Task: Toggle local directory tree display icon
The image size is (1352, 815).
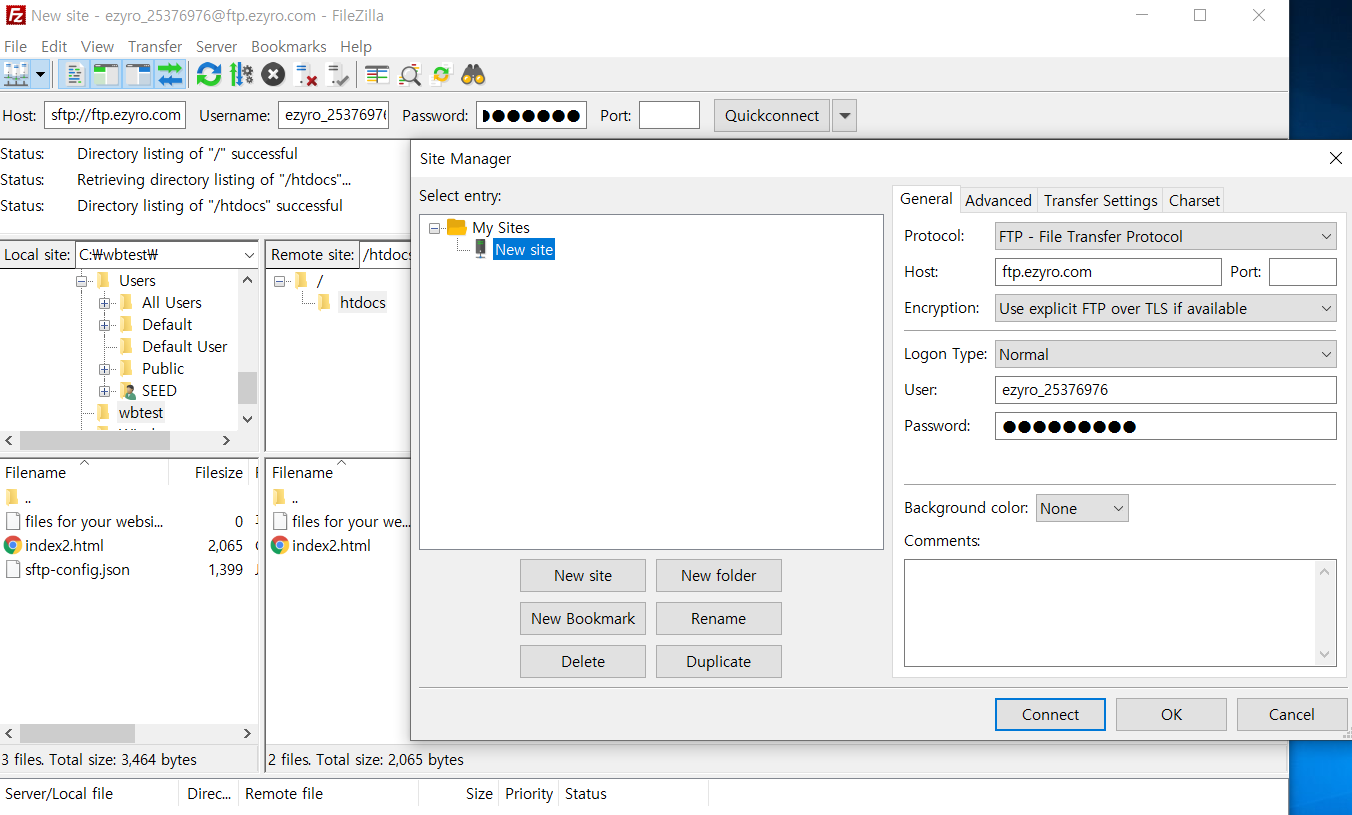Action: [106, 74]
